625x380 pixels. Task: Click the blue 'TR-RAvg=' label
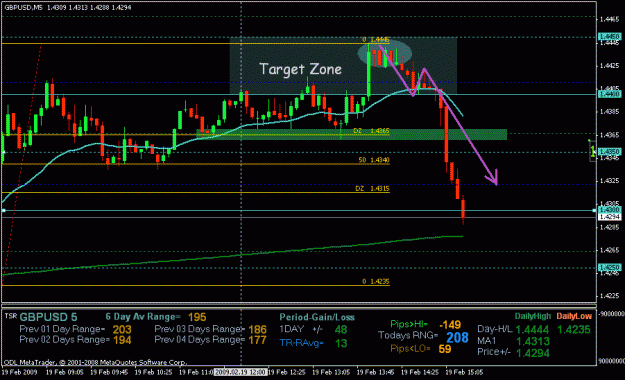click(302, 343)
